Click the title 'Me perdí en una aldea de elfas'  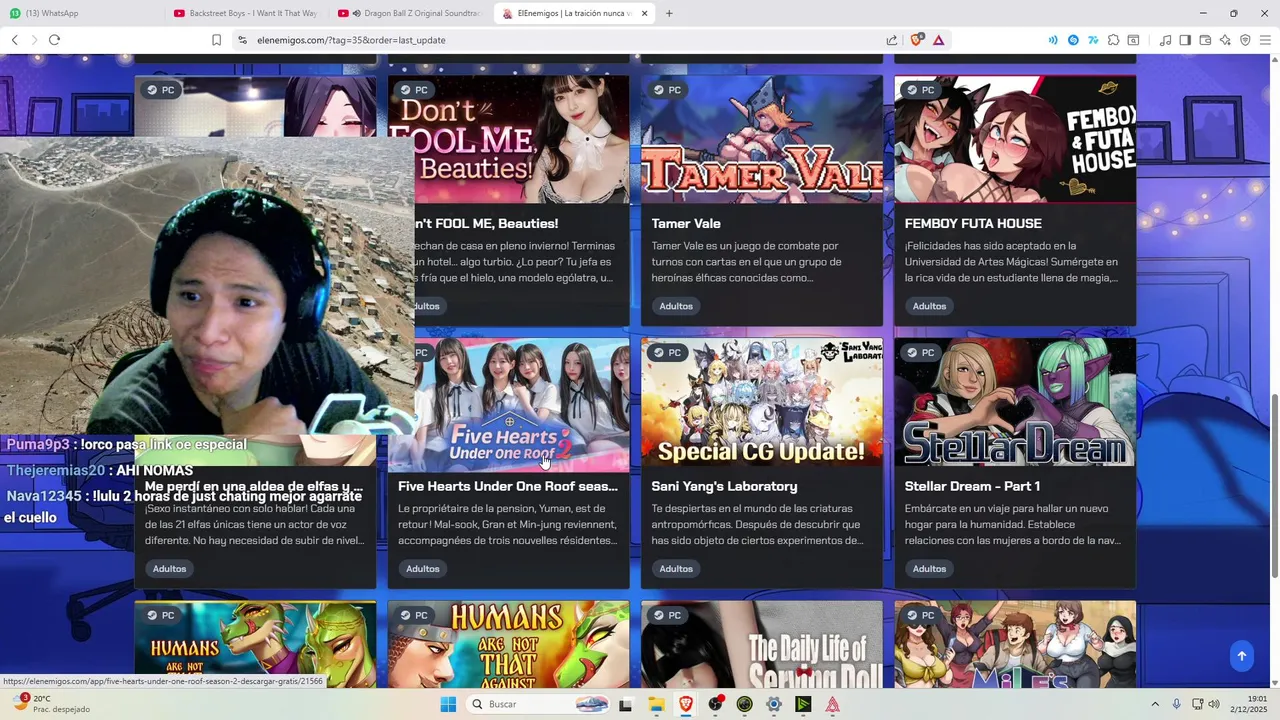(254, 486)
